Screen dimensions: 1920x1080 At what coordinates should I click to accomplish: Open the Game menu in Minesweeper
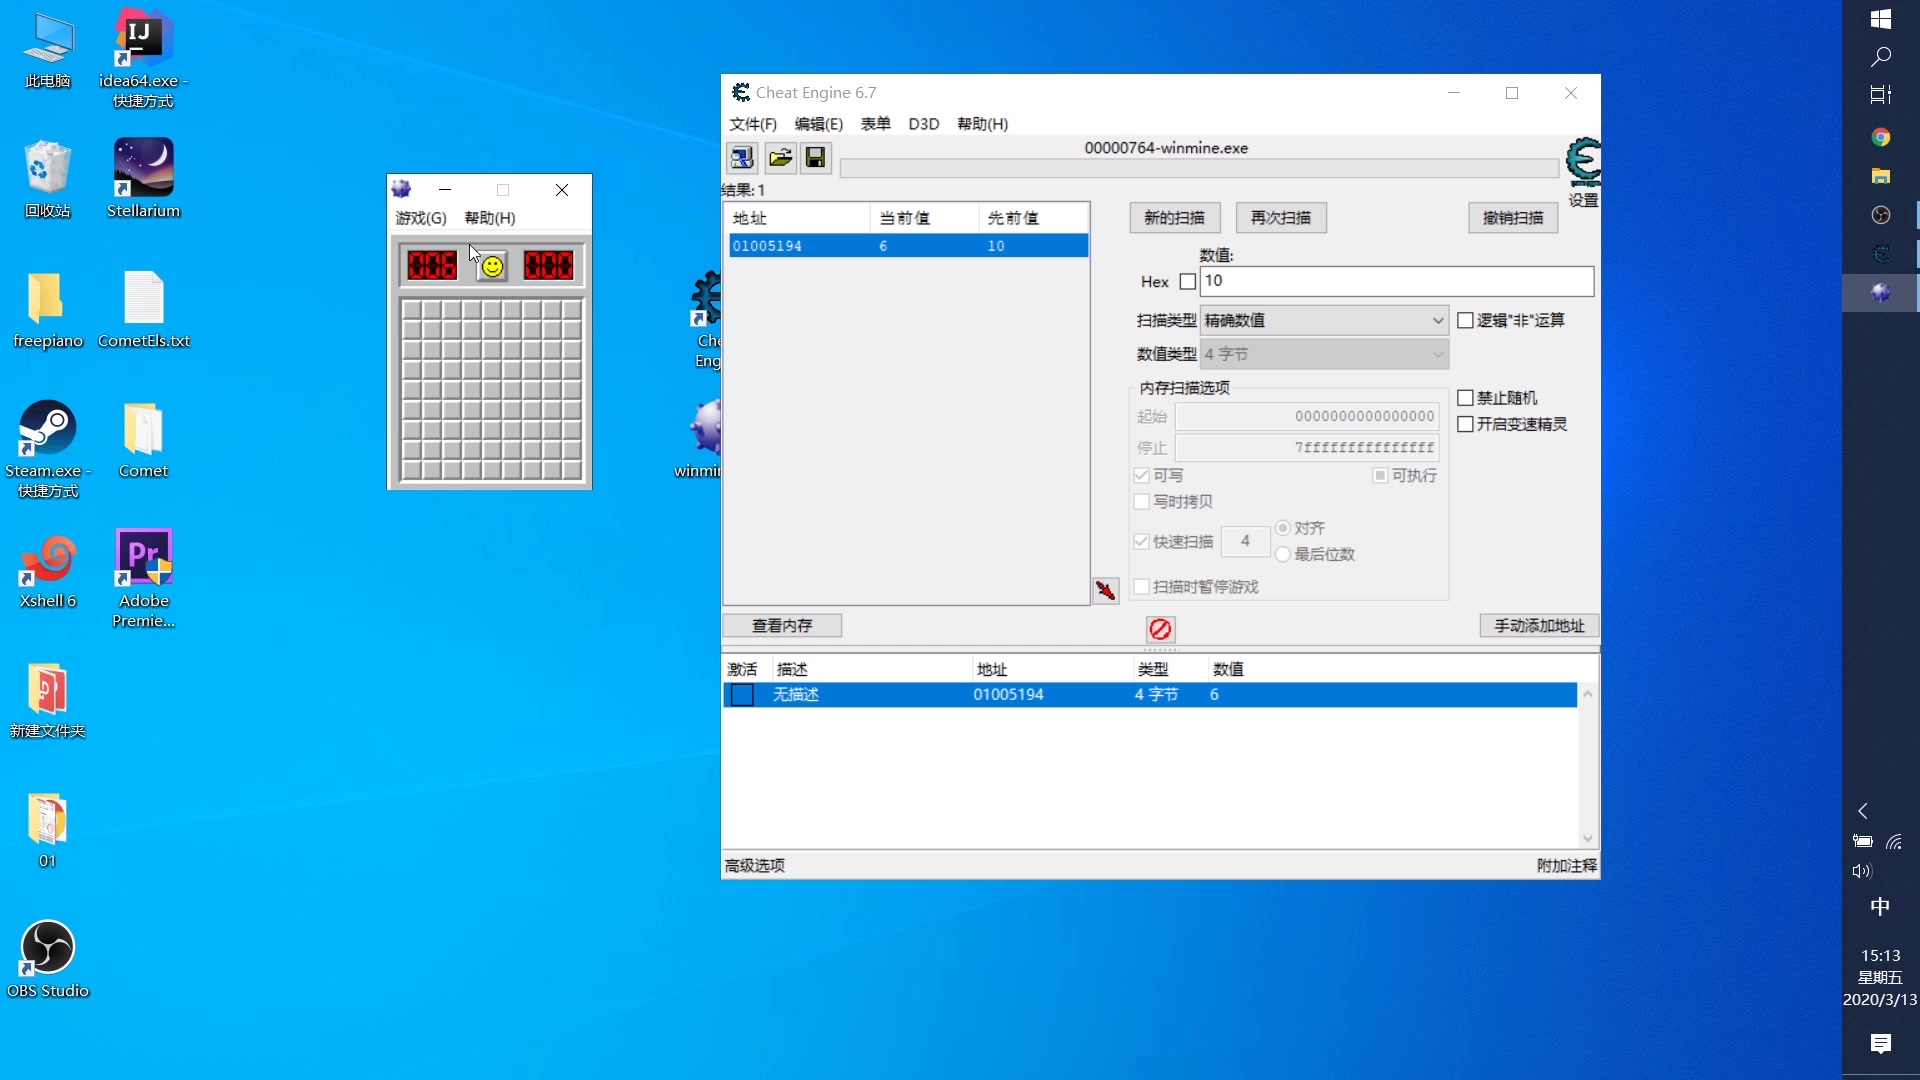click(x=421, y=218)
